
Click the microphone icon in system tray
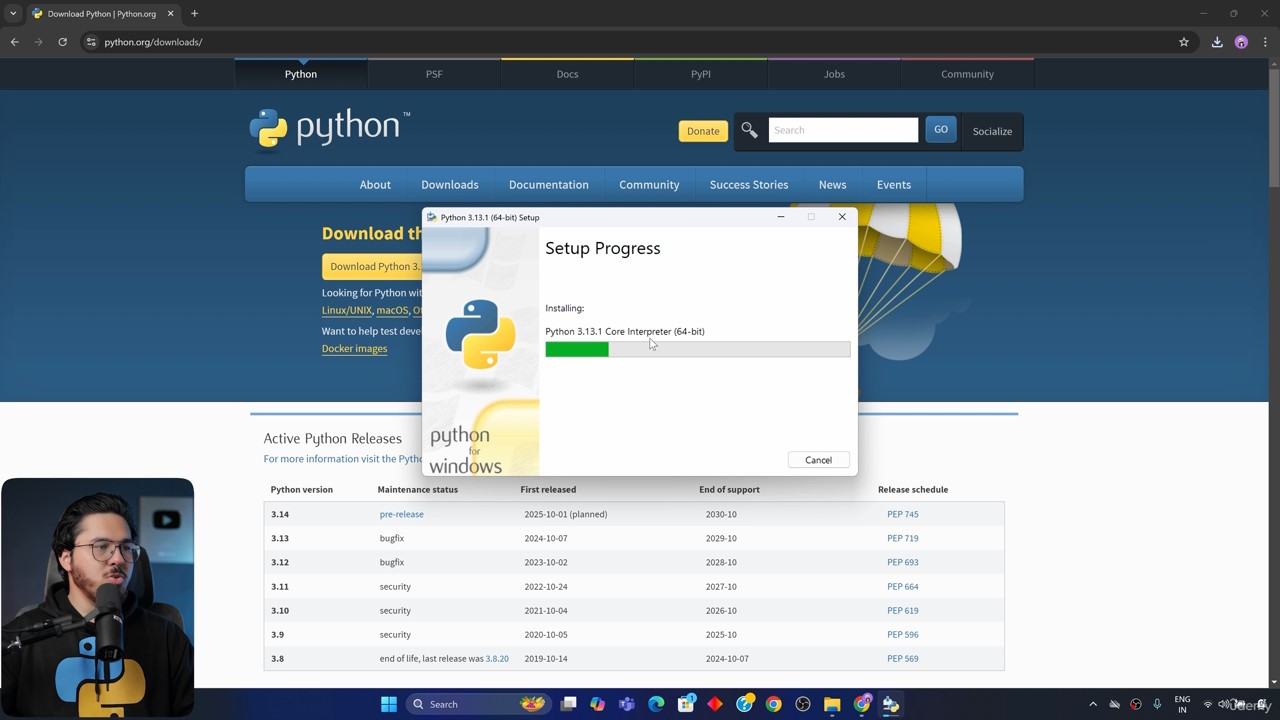[x=1157, y=704]
